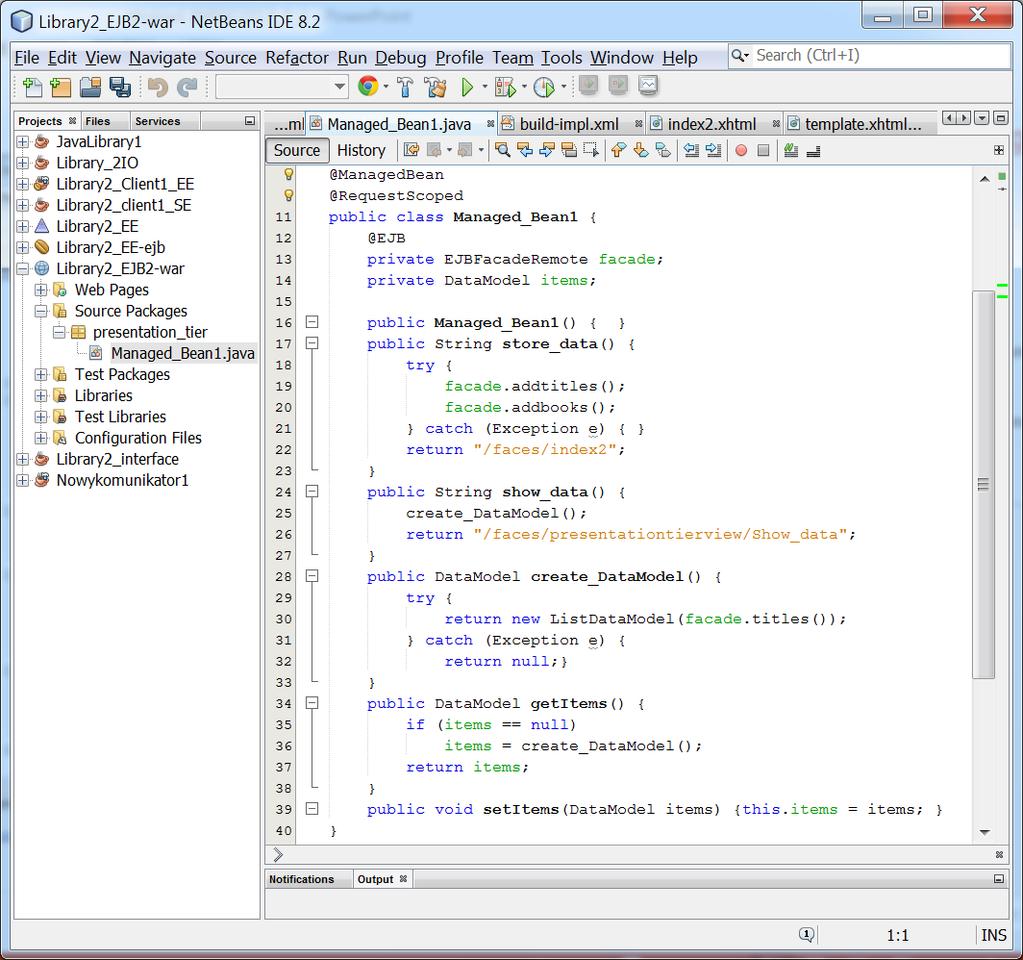Open the project configuration combo box
The image size is (1023, 960).
click(x=282, y=86)
